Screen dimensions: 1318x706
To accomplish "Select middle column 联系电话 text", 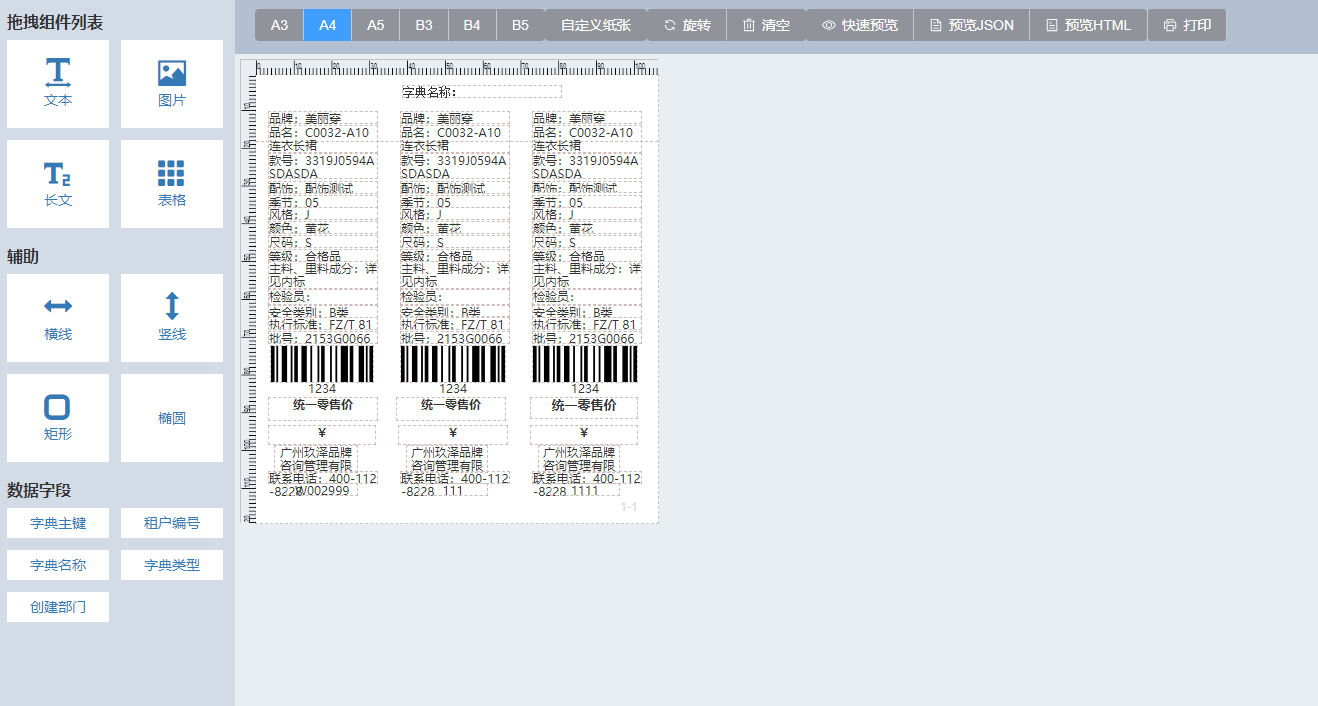I will (455, 478).
